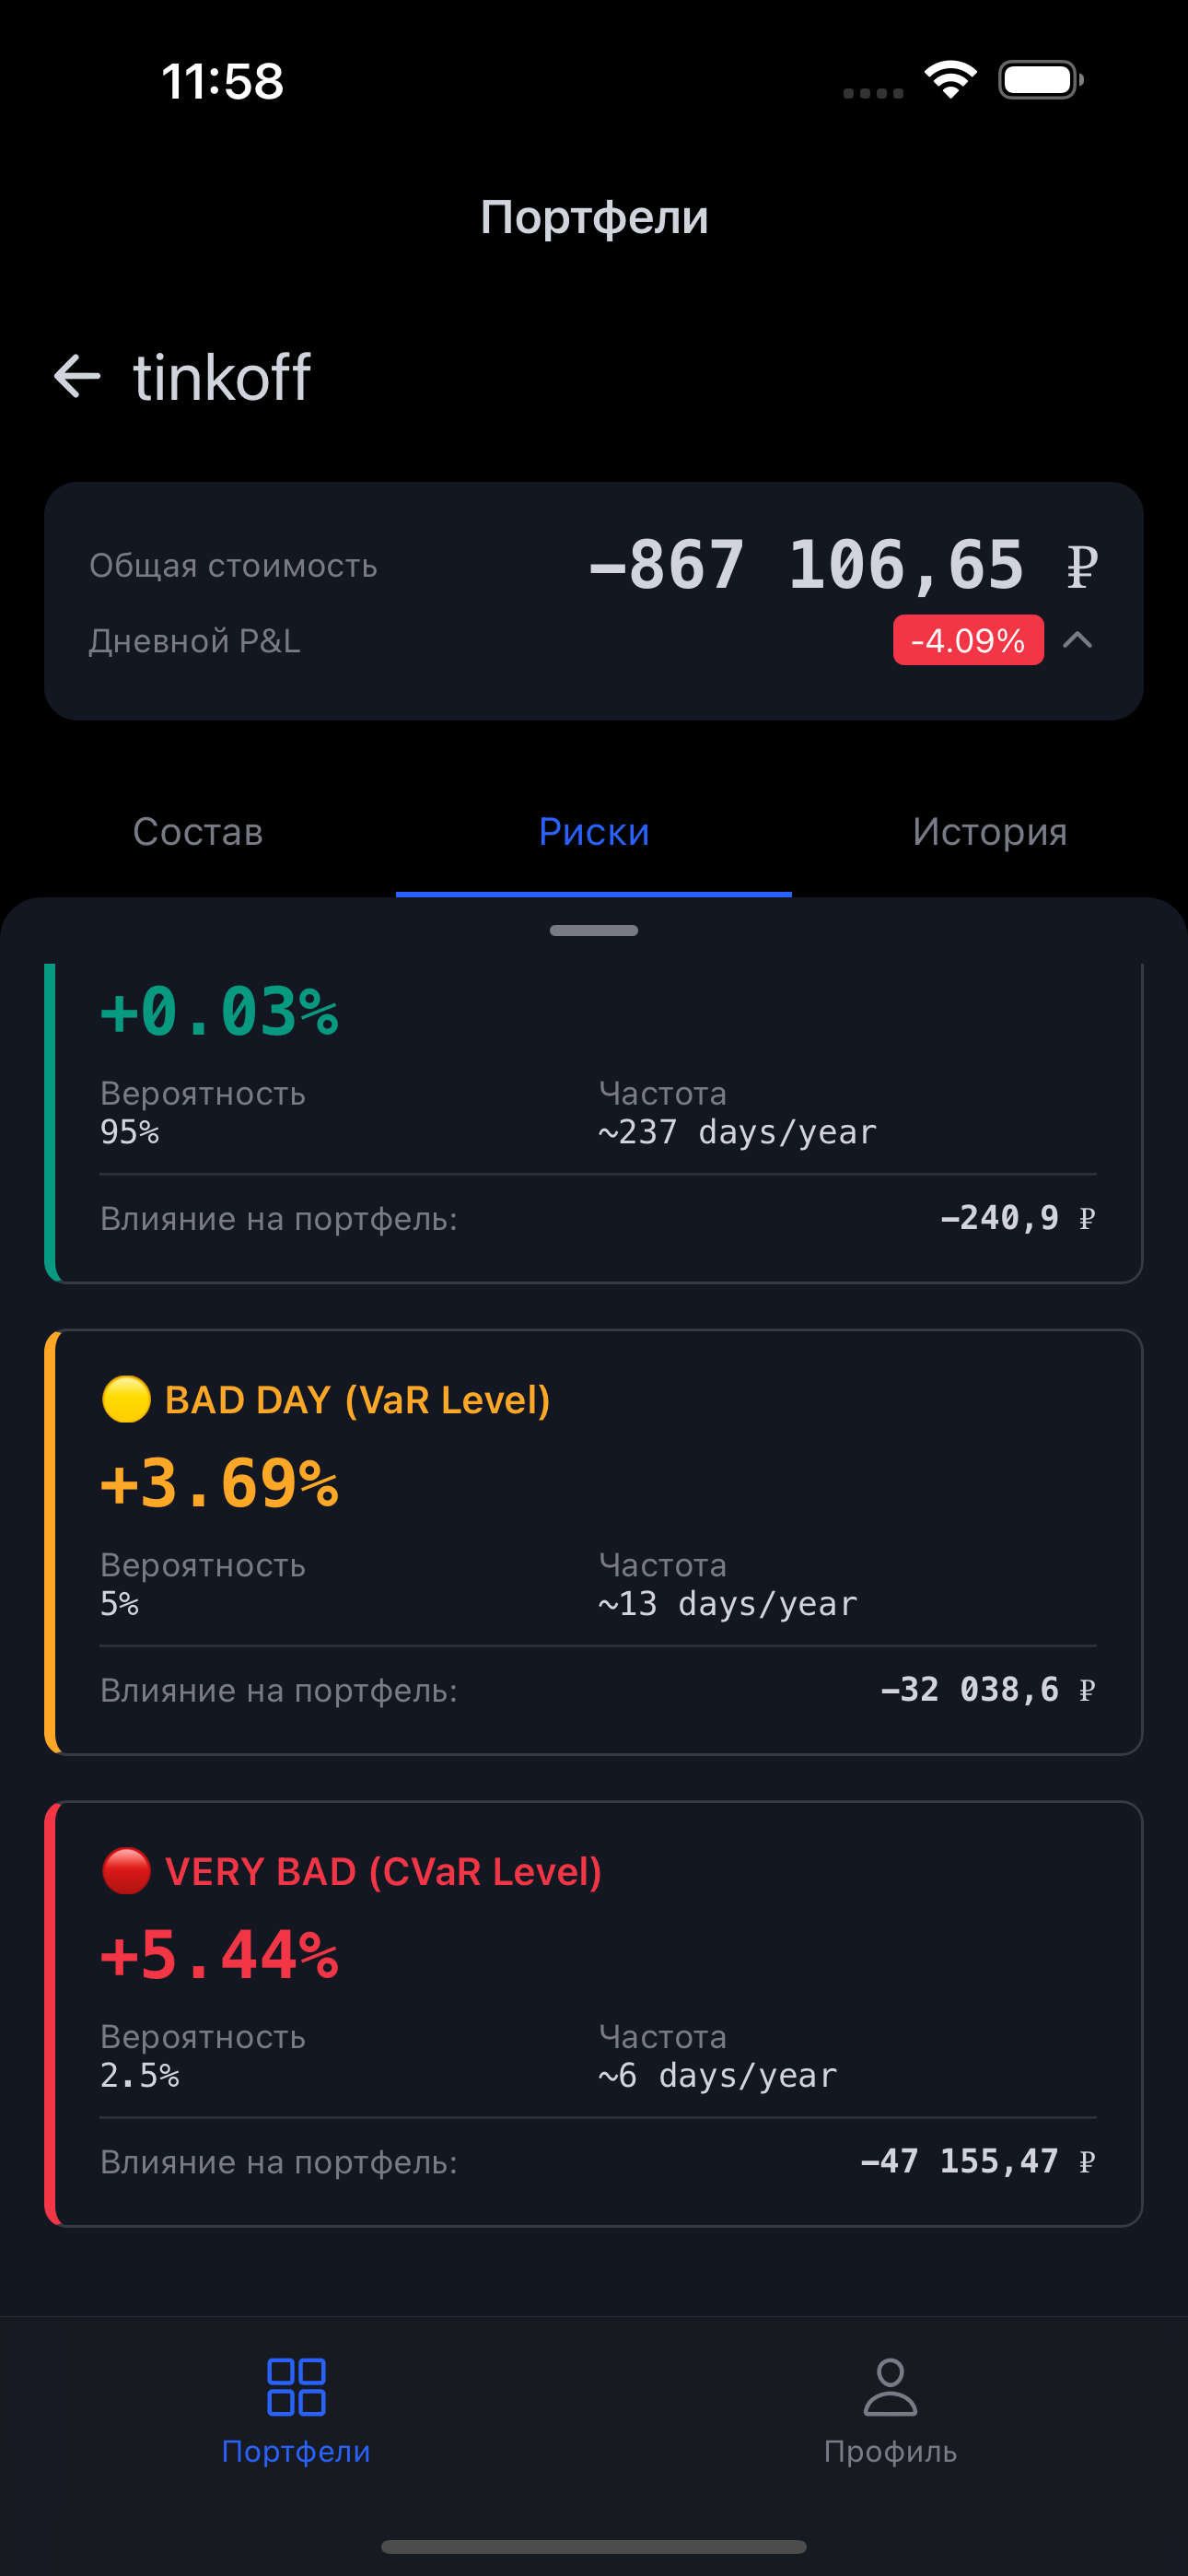1188x2576 pixels.
Task: Open the История tab
Action: [989, 832]
